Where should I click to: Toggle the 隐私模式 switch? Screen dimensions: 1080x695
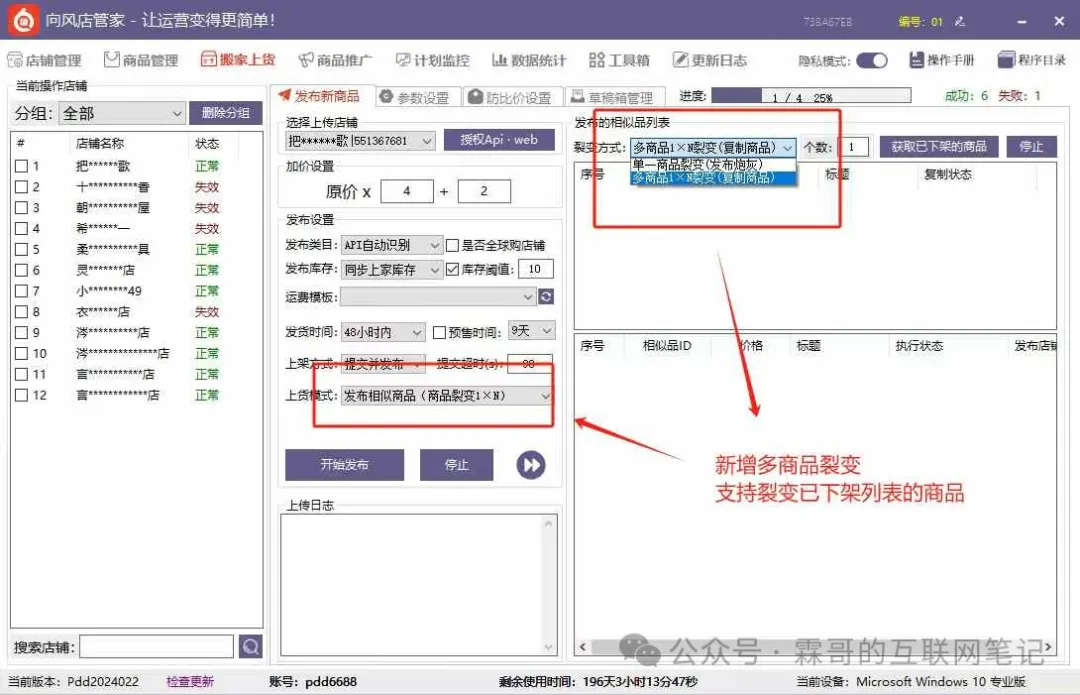[871, 61]
